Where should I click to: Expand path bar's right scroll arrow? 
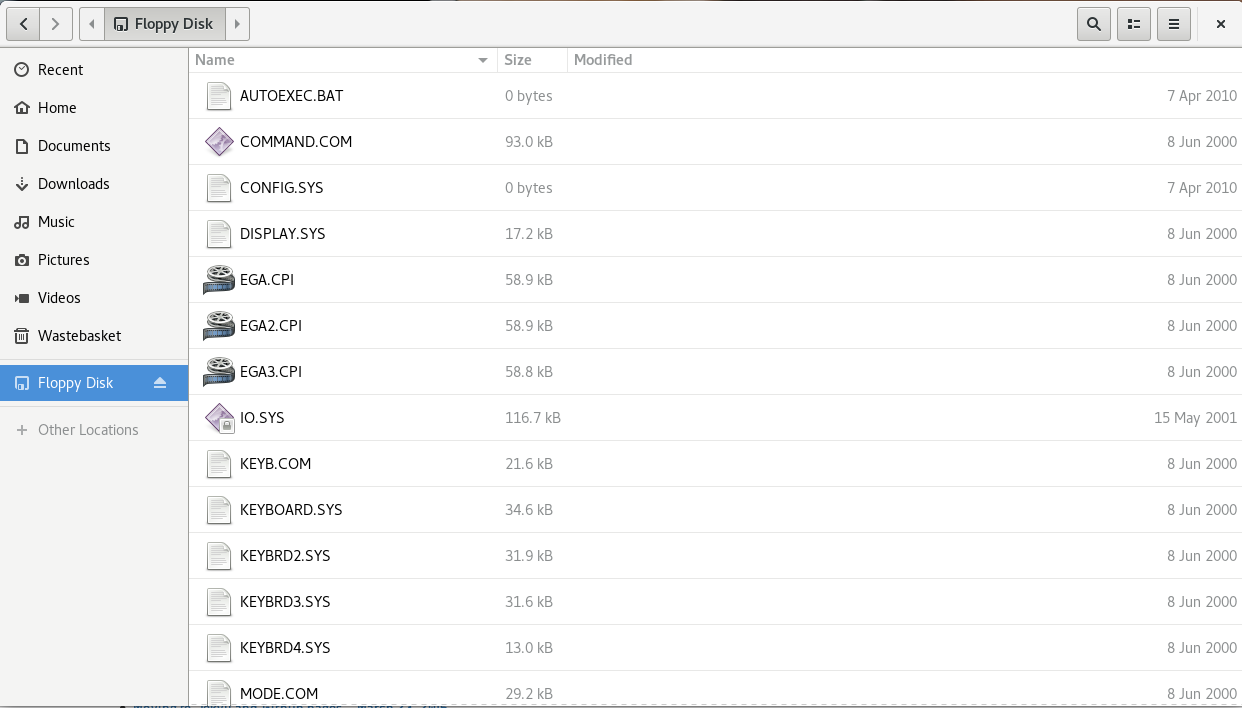point(237,24)
